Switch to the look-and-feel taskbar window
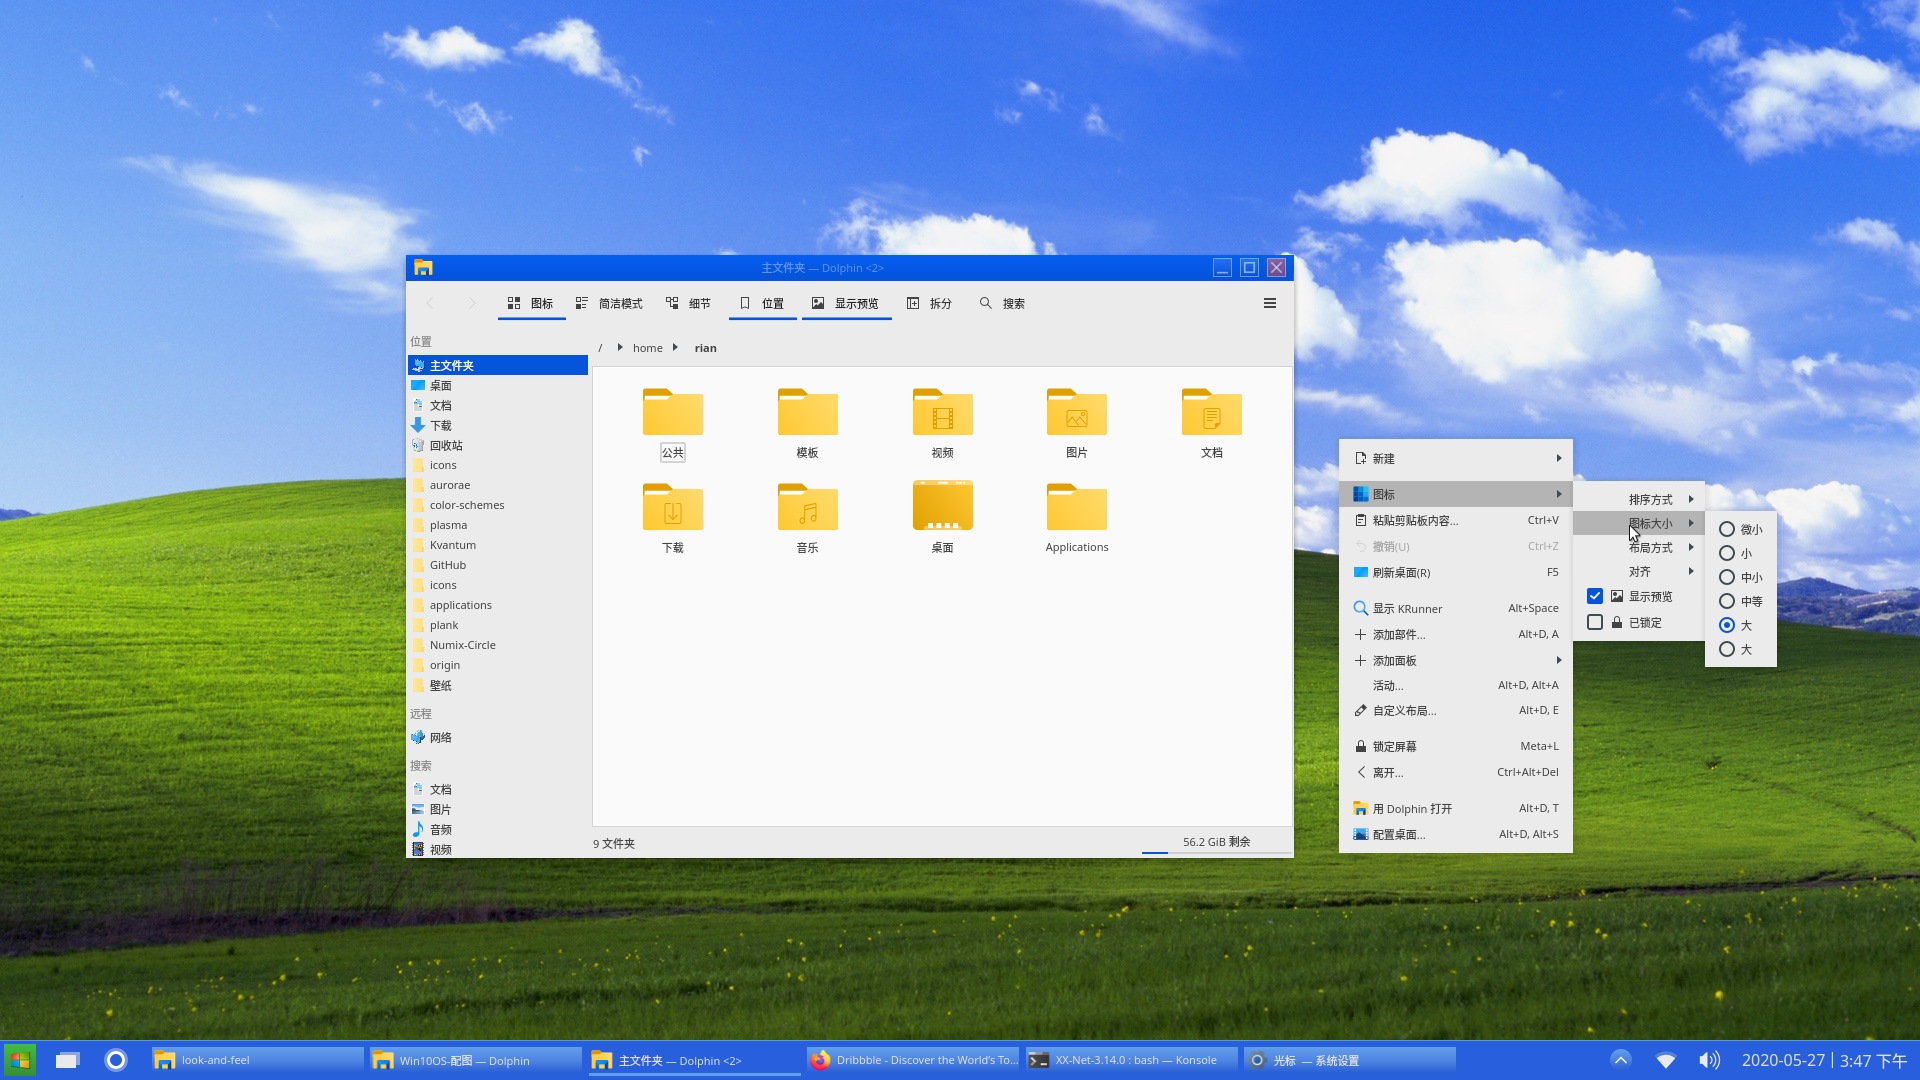Screen dimensions: 1920x1080 [x=257, y=1060]
